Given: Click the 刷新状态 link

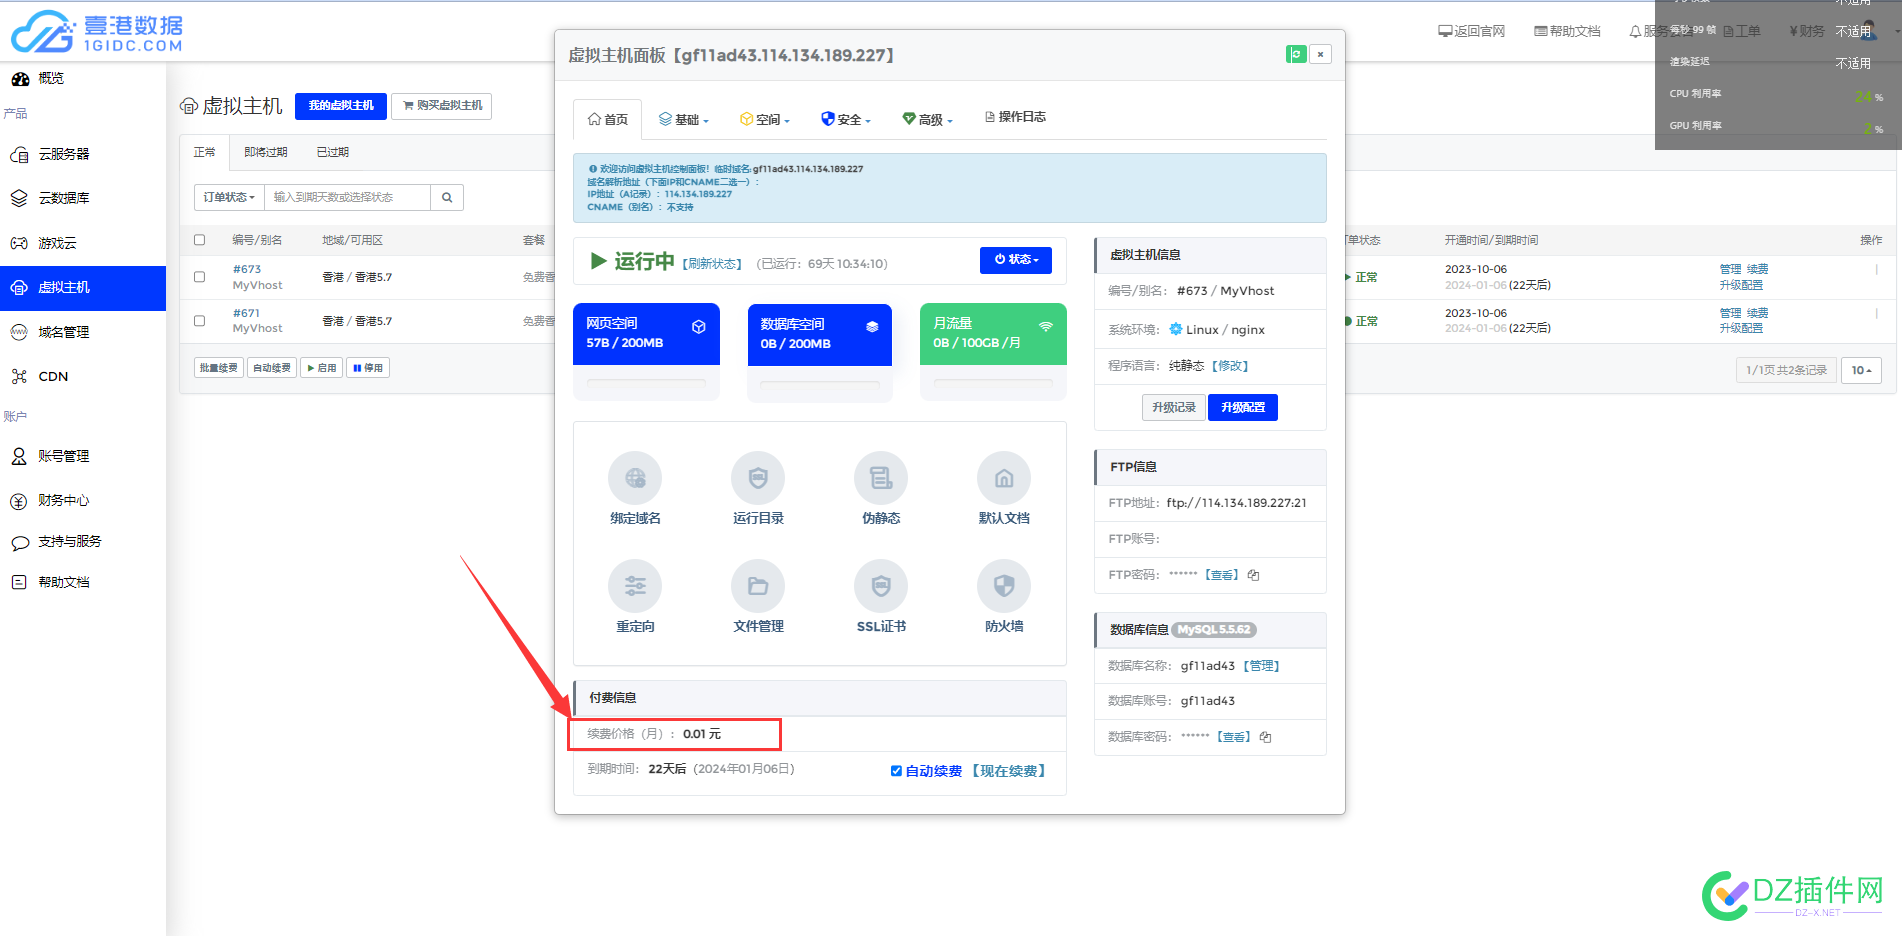Looking at the screenshot, I should [x=712, y=264].
